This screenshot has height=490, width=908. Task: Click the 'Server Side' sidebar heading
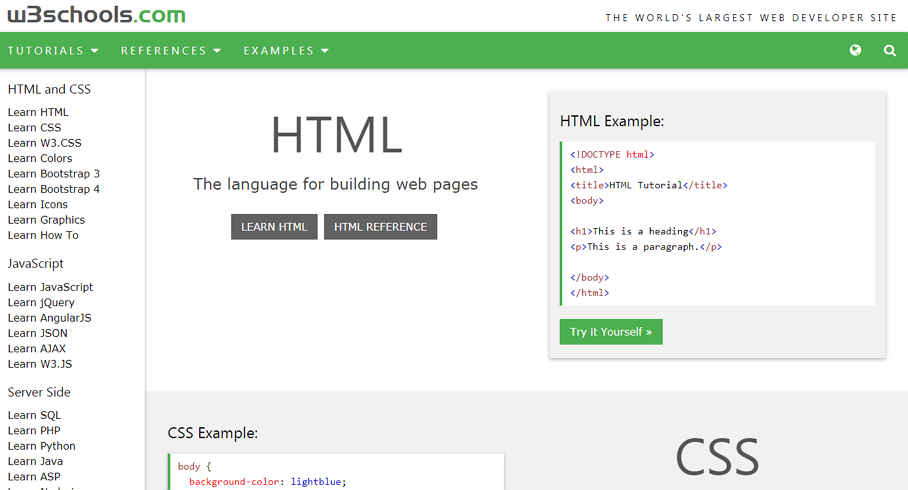[39, 392]
